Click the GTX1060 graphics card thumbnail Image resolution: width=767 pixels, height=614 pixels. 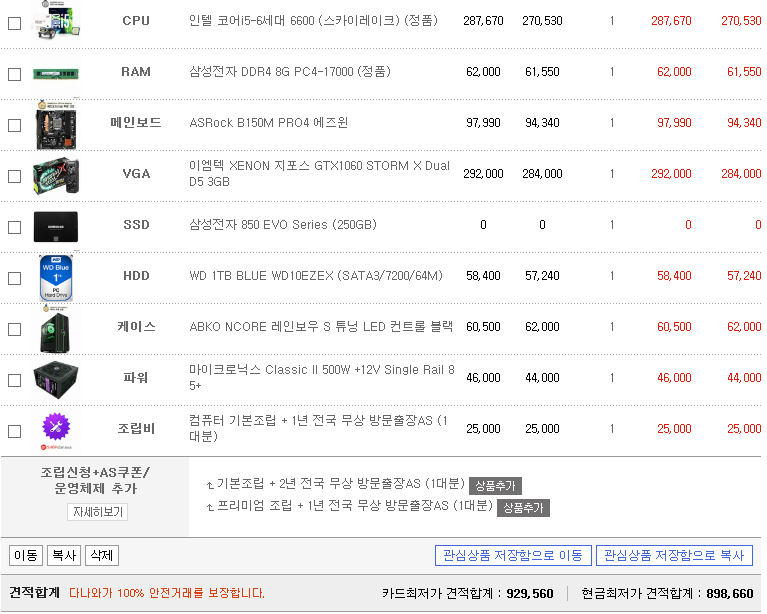[56, 175]
